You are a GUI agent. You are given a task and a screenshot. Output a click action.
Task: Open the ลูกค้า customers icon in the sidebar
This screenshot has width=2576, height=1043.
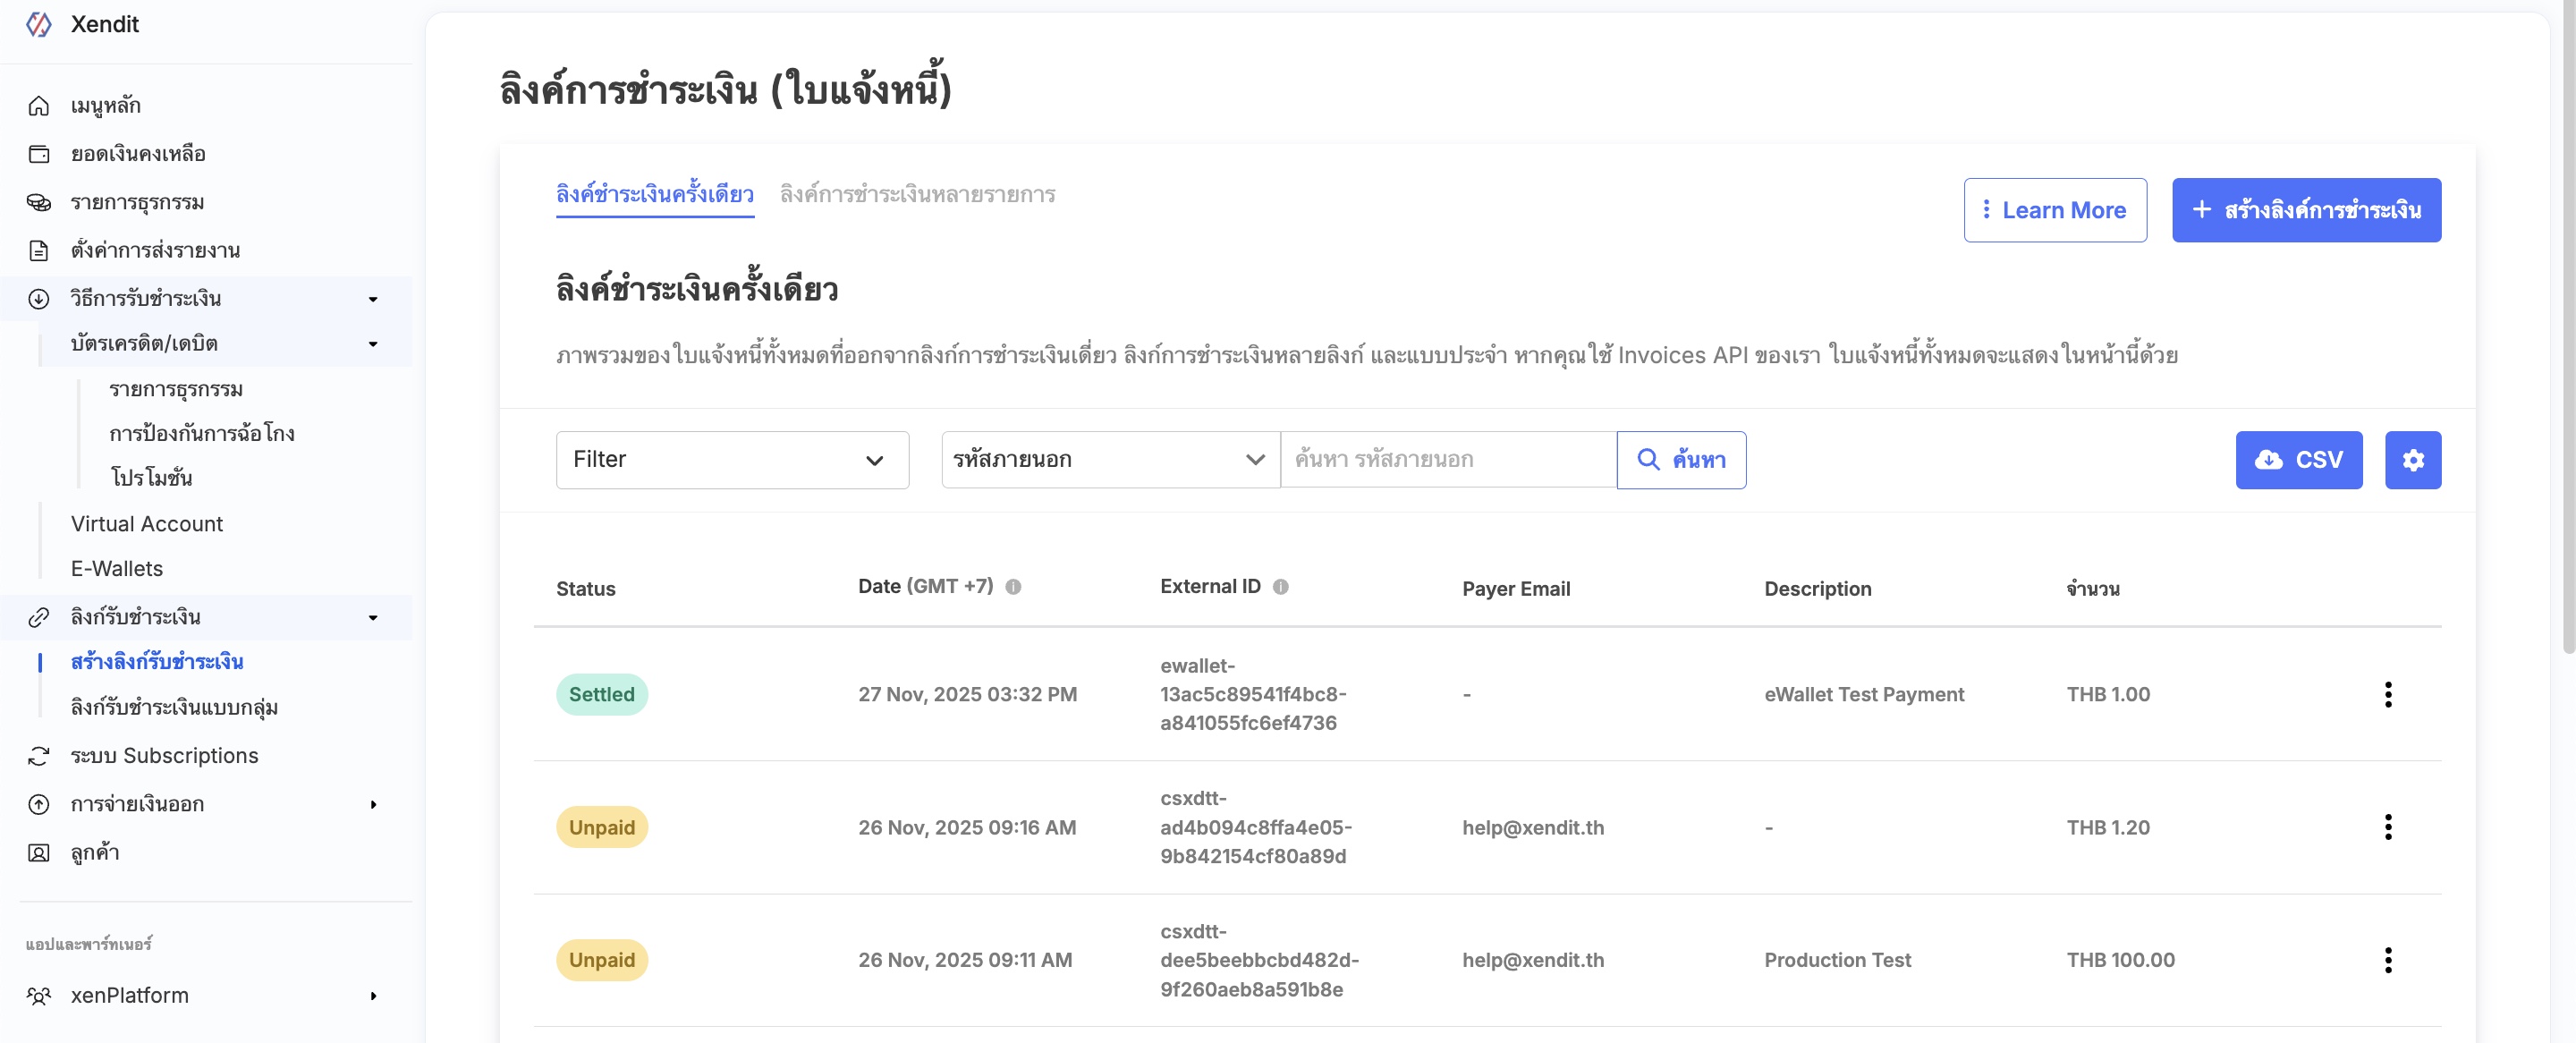(39, 853)
